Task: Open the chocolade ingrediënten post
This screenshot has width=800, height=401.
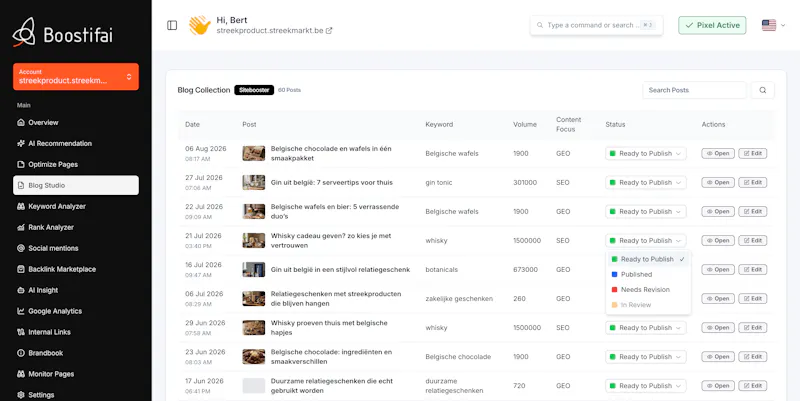Action: coord(718,357)
